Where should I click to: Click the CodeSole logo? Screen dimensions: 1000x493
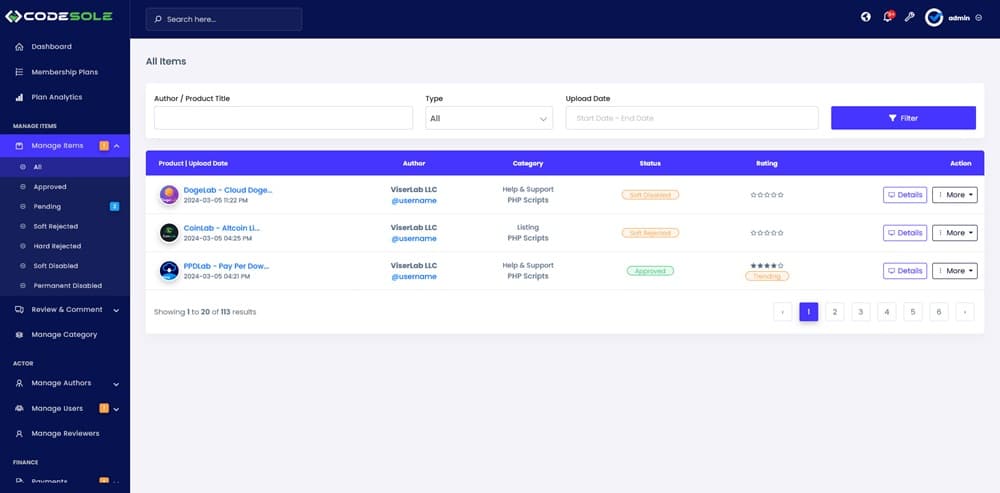tap(59, 17)
